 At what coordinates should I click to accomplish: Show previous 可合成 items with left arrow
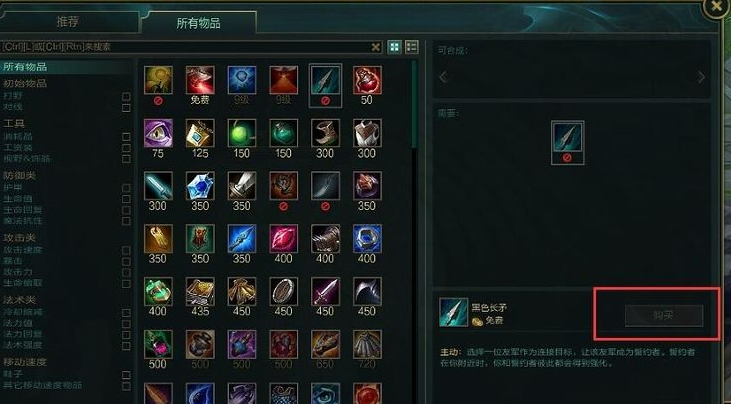click(x=443, y=77)
